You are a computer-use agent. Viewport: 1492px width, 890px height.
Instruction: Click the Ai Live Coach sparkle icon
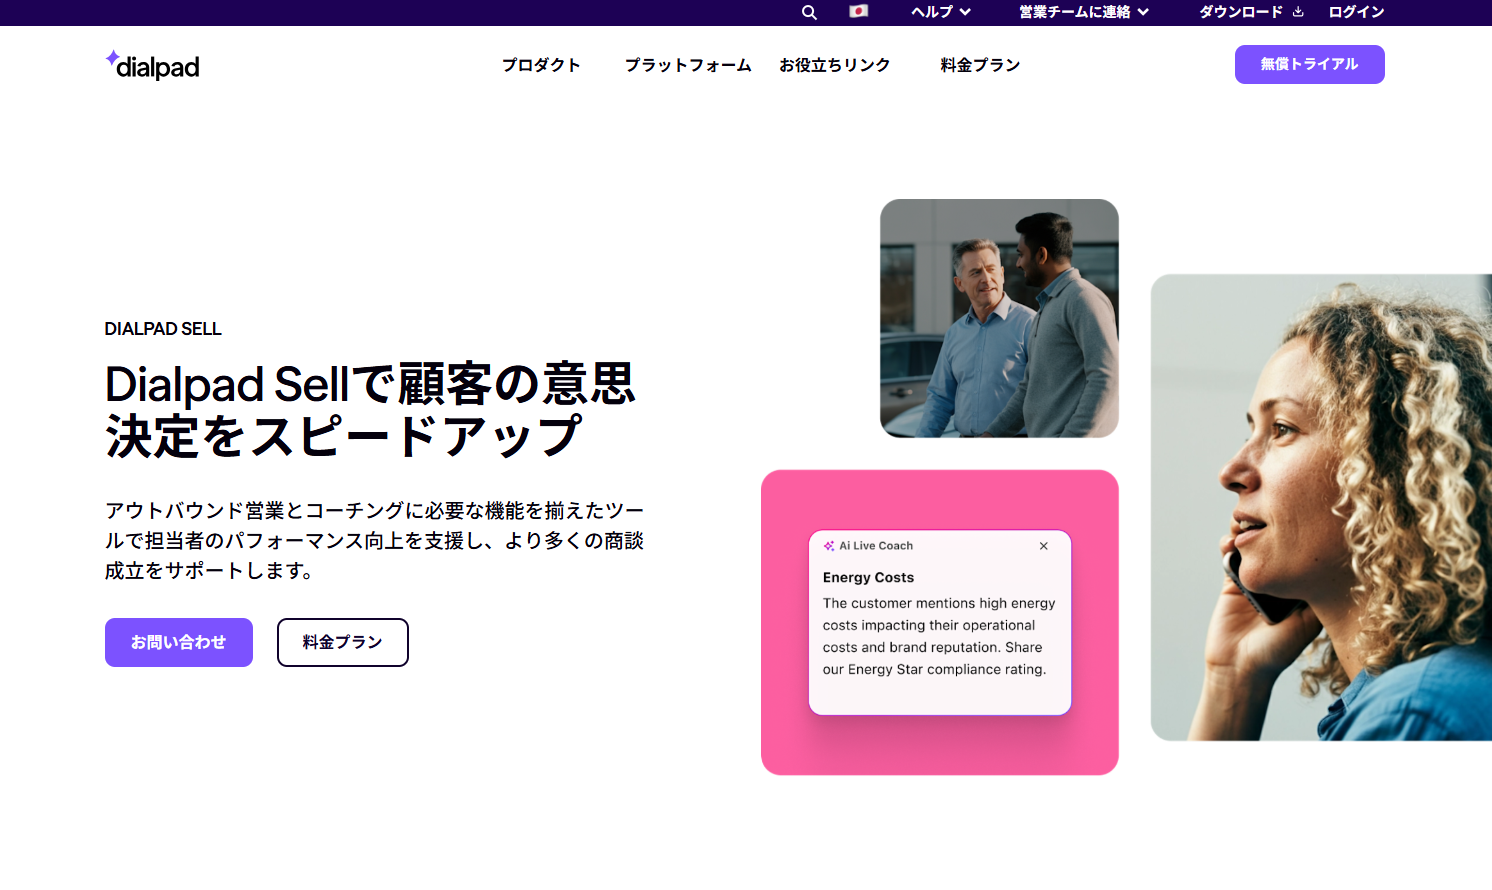(x=829, y=546)
